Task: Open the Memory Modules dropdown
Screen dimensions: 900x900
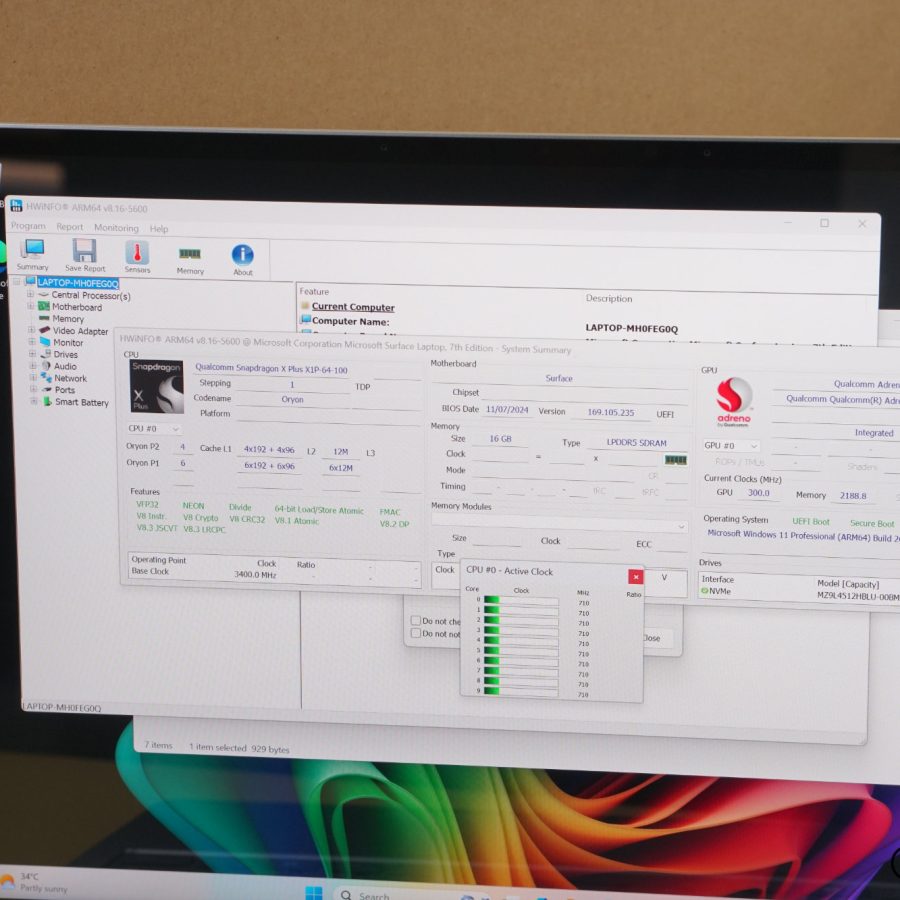Action: 559,522
